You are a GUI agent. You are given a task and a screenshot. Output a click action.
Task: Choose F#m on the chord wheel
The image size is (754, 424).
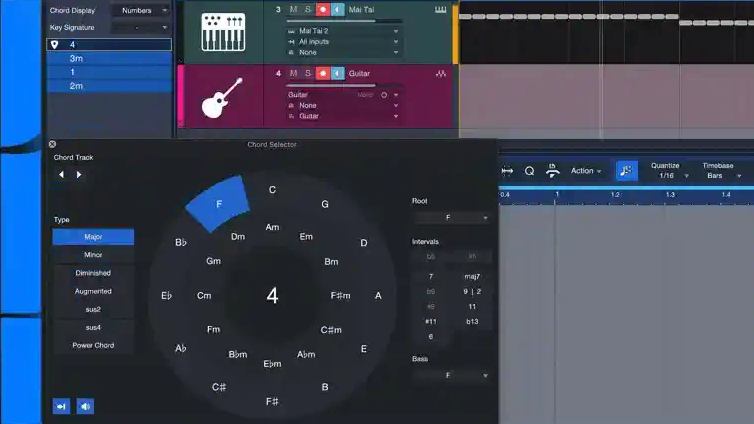(340, 296)
